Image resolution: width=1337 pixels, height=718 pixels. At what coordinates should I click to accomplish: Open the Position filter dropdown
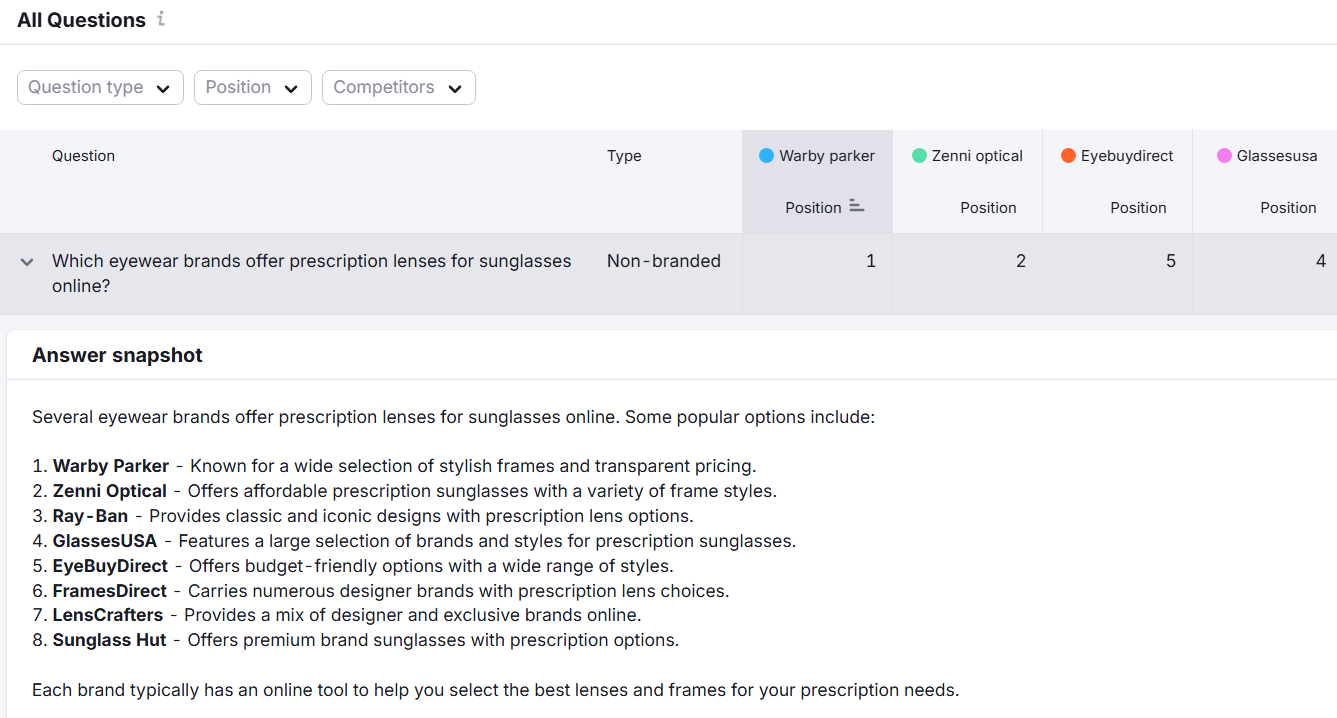point(252,87)
